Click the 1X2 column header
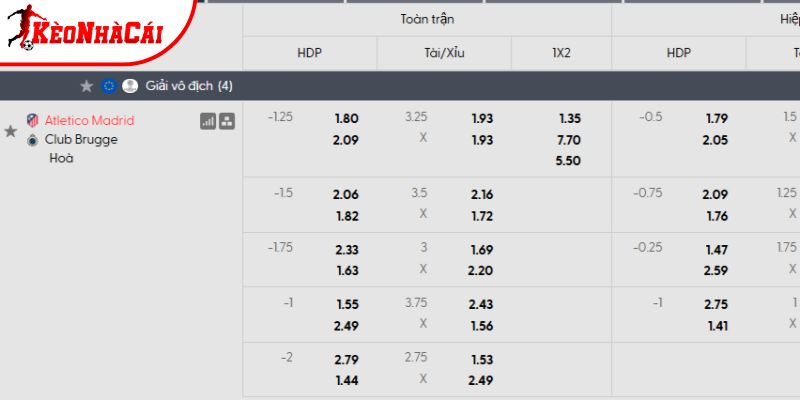This screenshot has width=800, height=400. tap(561, 53)
